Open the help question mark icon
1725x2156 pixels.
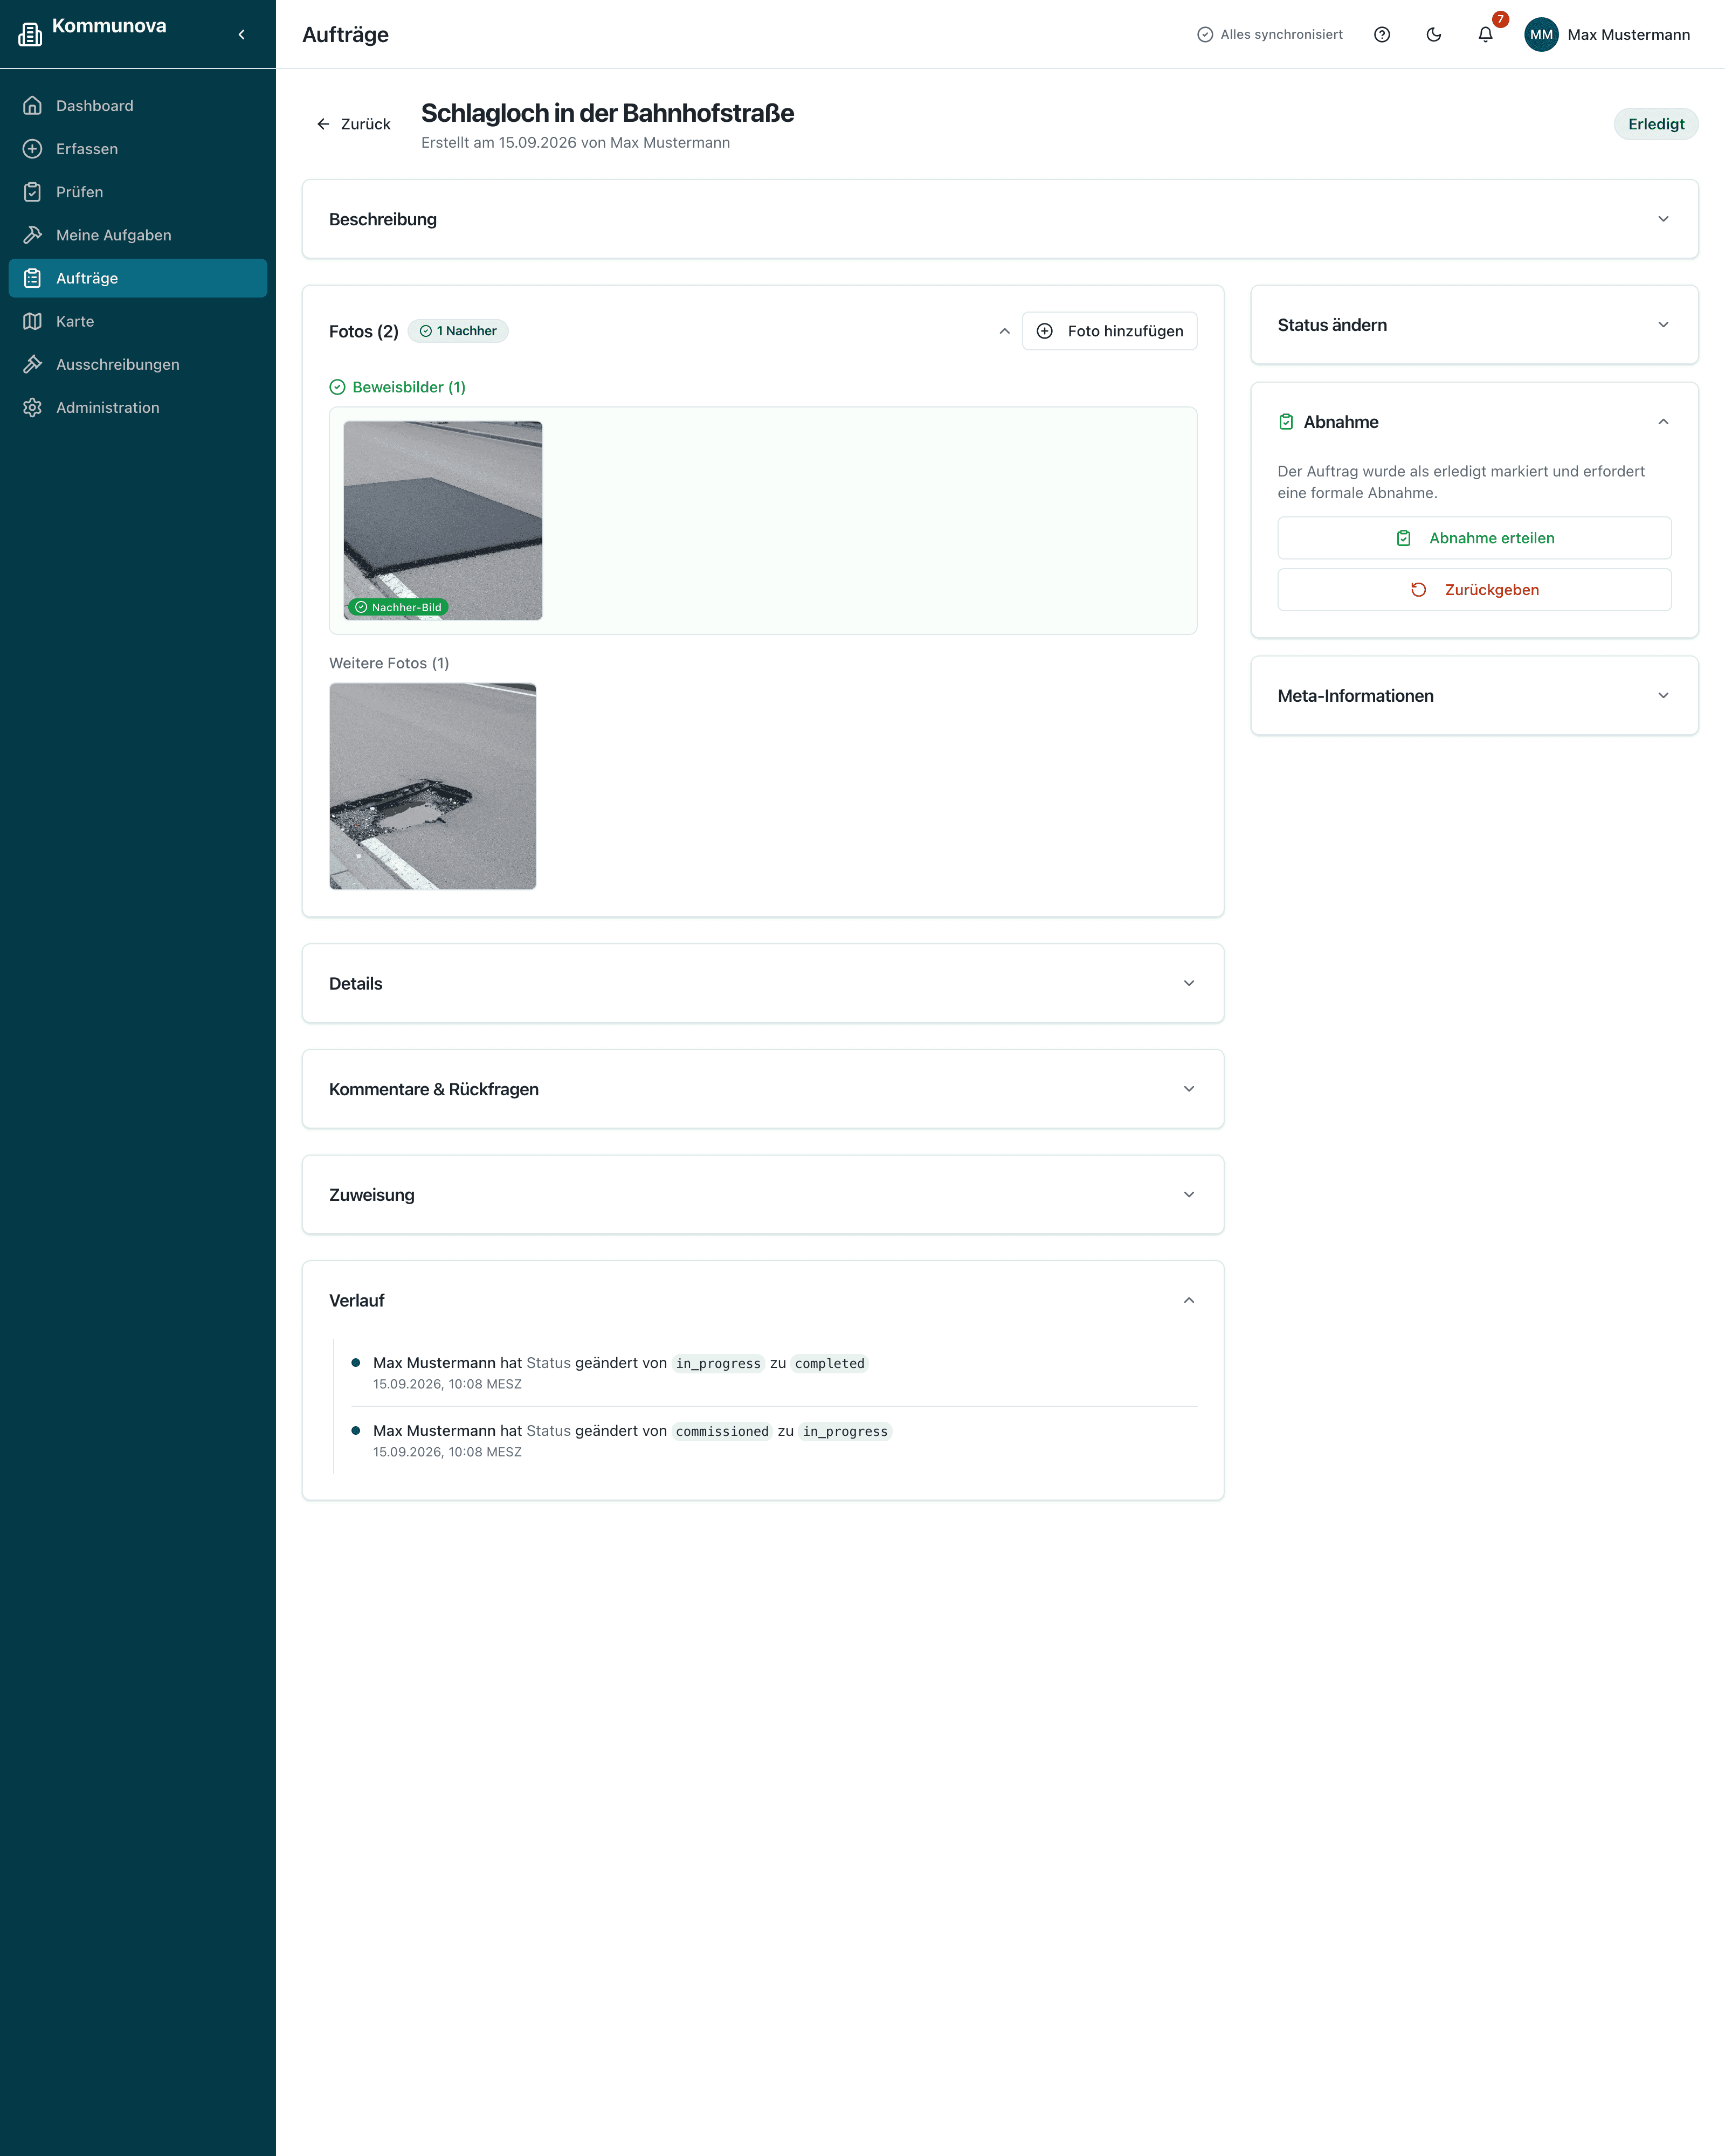point(1382,34)
